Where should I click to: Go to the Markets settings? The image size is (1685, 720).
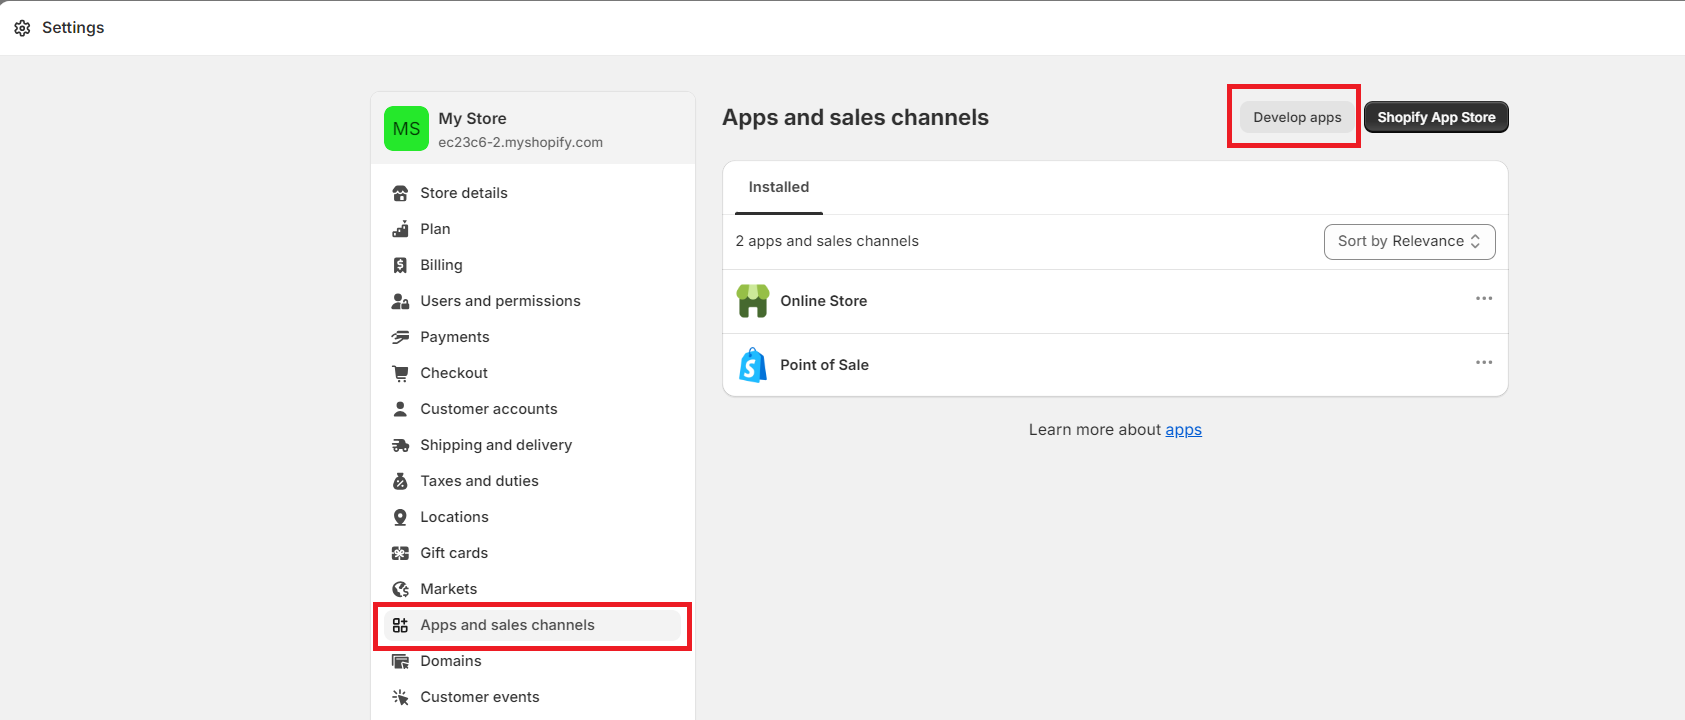tap(532, 589)
